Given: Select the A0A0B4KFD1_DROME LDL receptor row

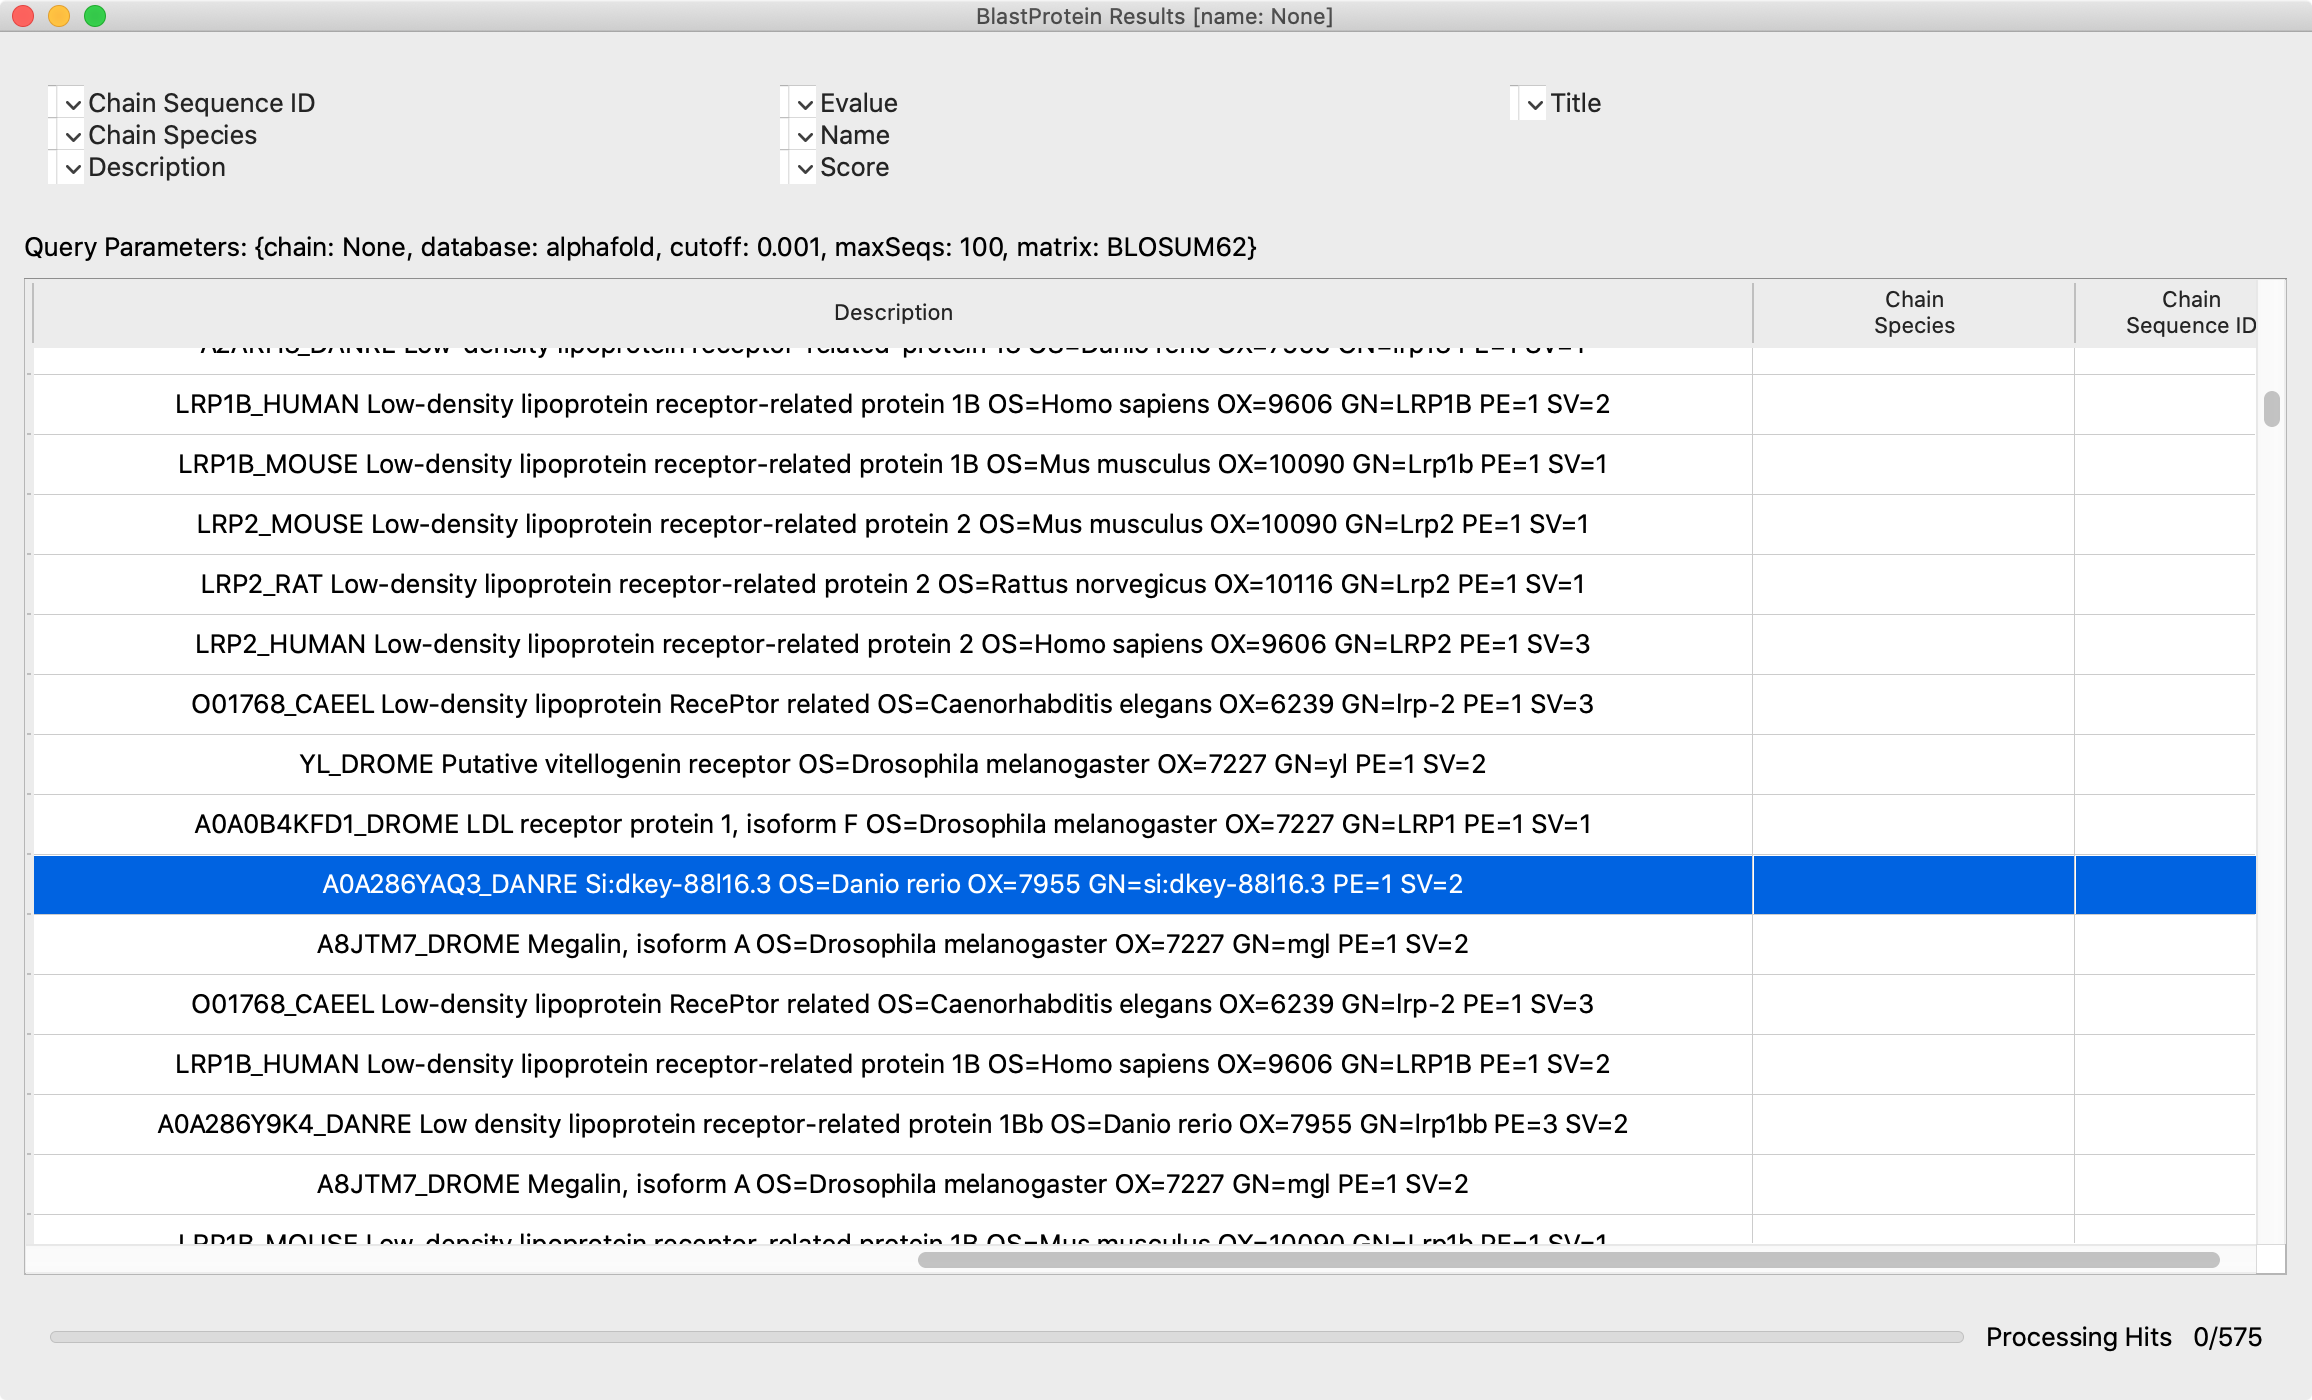Looking at the screenshot, I should [892, 824].
